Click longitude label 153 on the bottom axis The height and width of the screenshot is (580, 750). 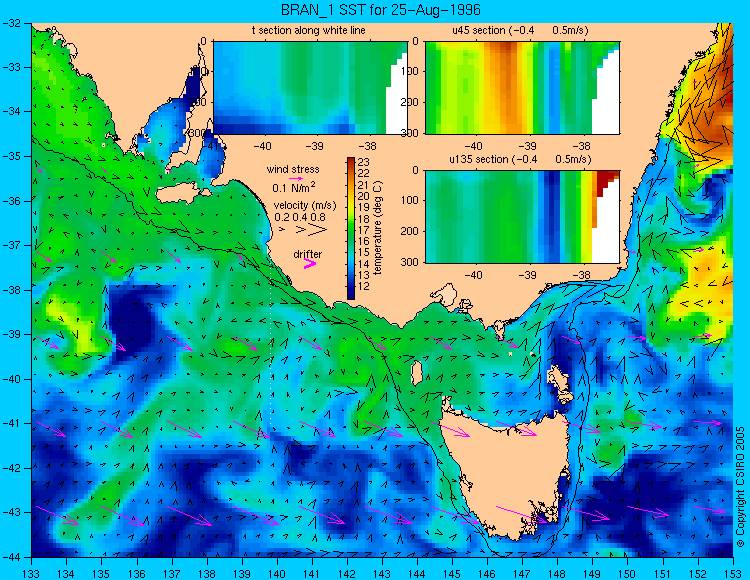tap(732, 574)
